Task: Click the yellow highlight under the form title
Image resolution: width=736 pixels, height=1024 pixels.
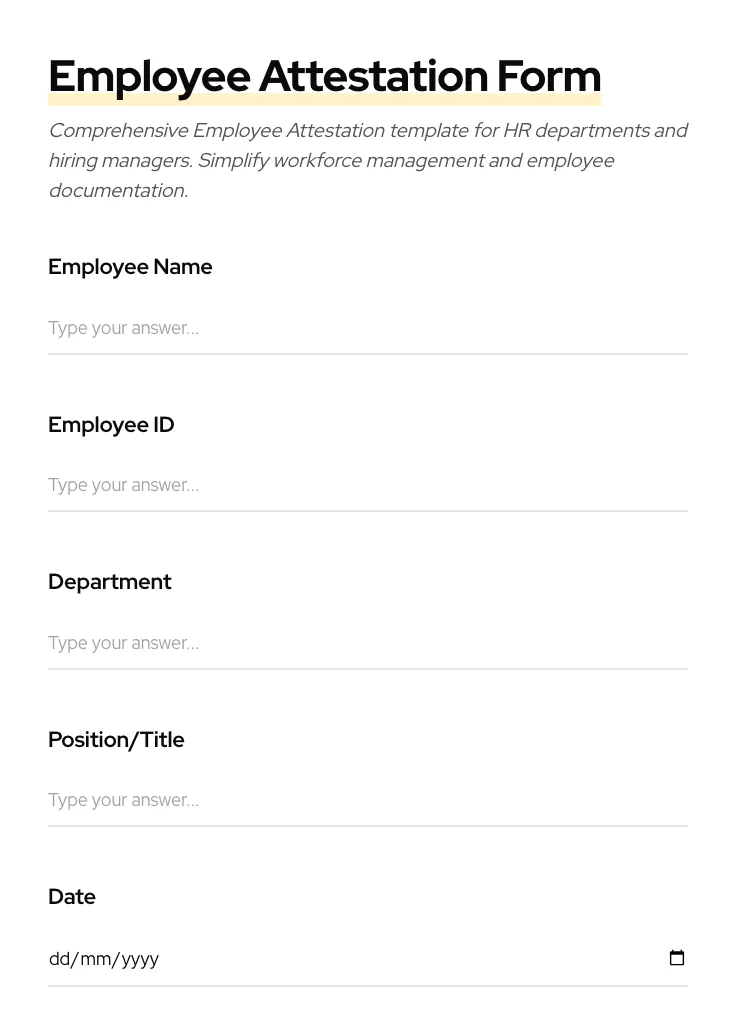Action: (324, 99)
